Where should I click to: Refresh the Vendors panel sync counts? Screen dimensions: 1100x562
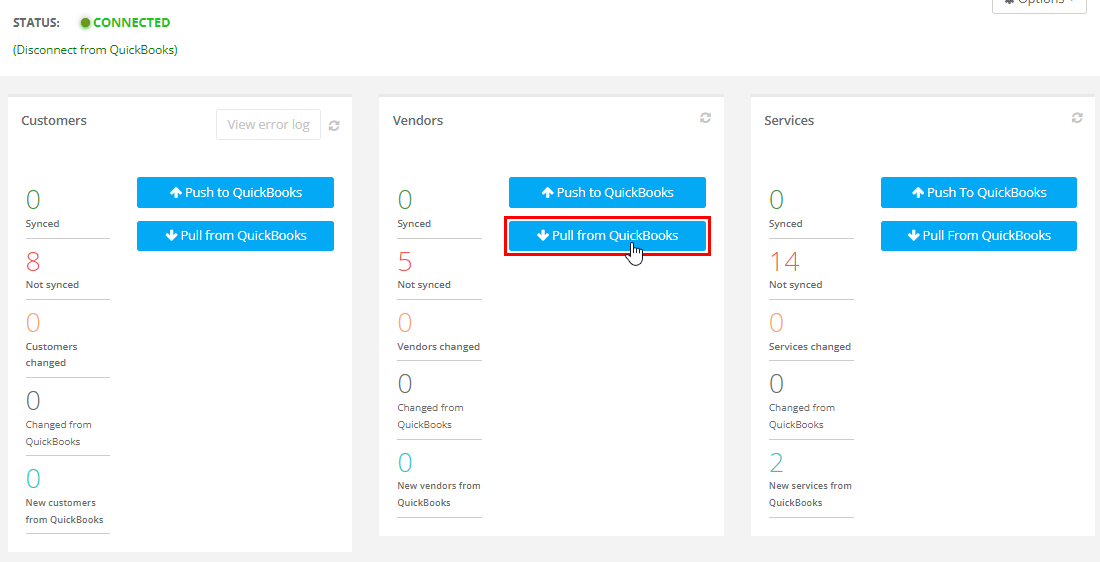pos(705,118)
